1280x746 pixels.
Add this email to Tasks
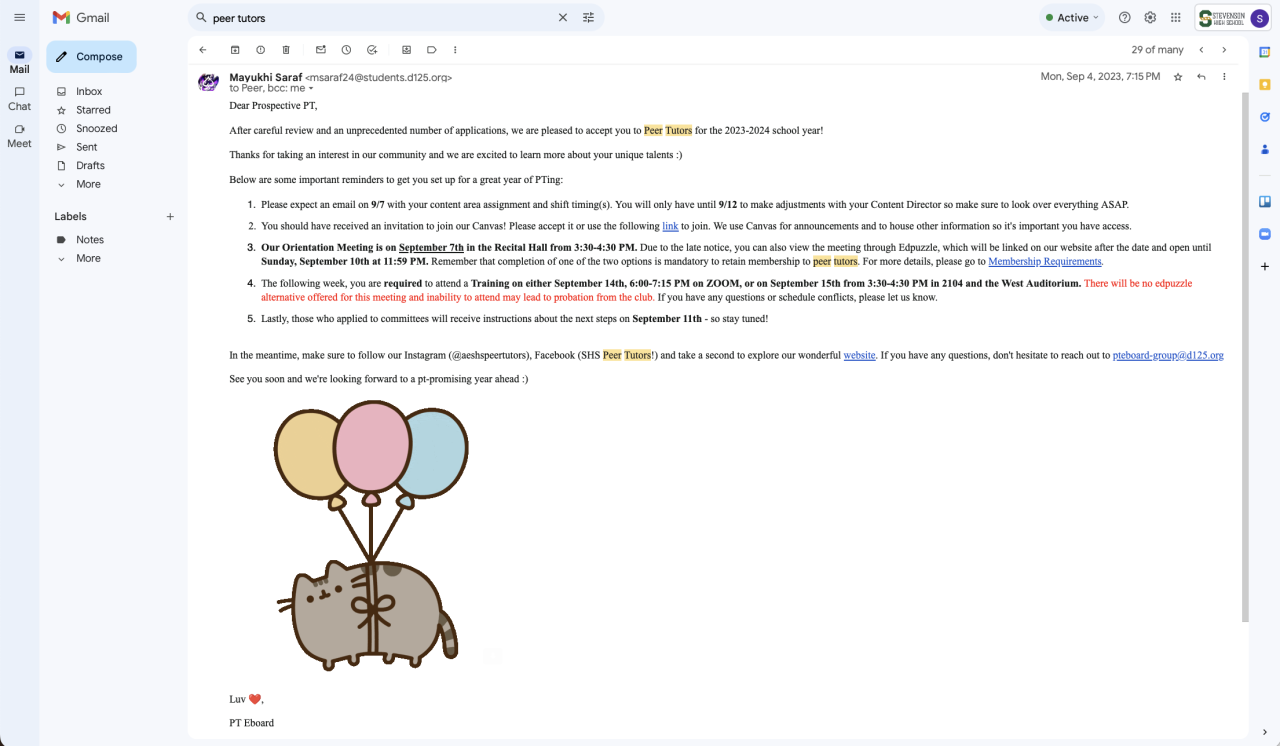pos(372,50)
